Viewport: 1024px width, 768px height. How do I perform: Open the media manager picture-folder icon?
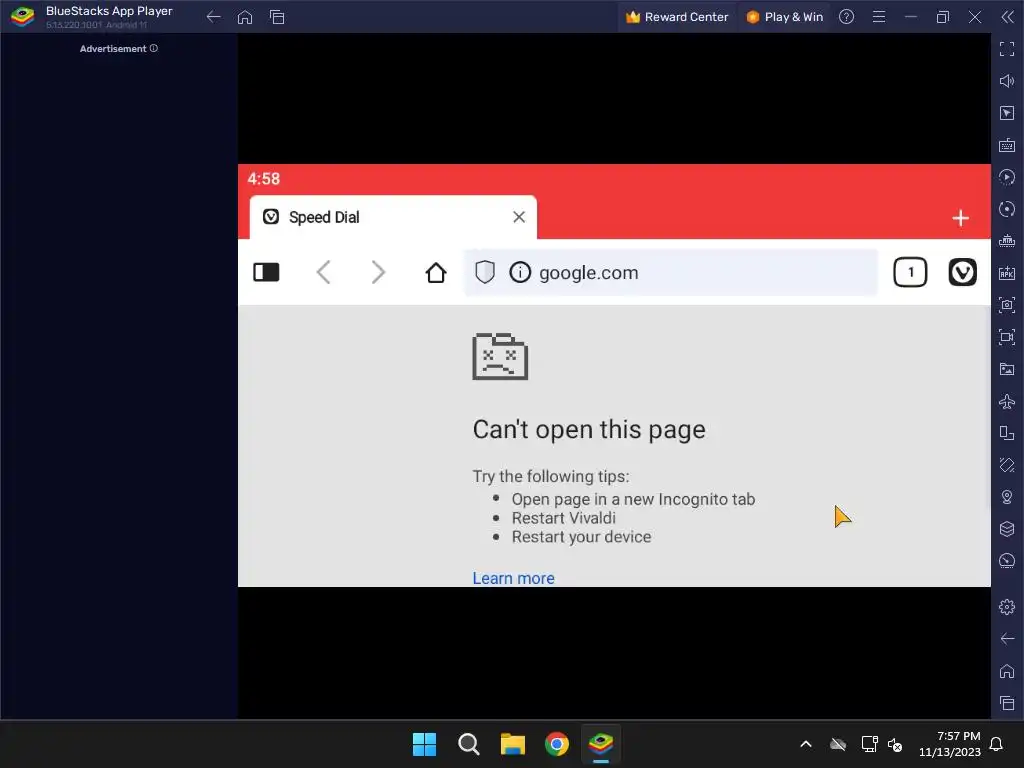click(1006, 369)
